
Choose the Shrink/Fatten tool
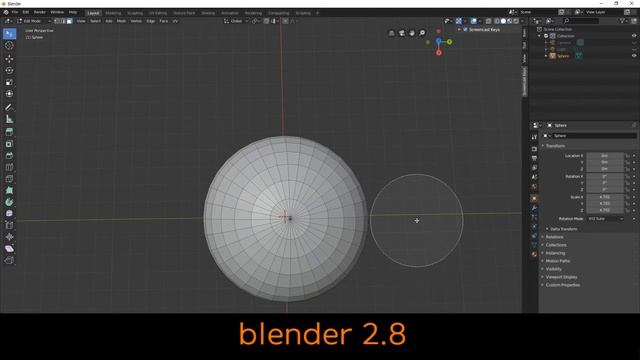9,237
